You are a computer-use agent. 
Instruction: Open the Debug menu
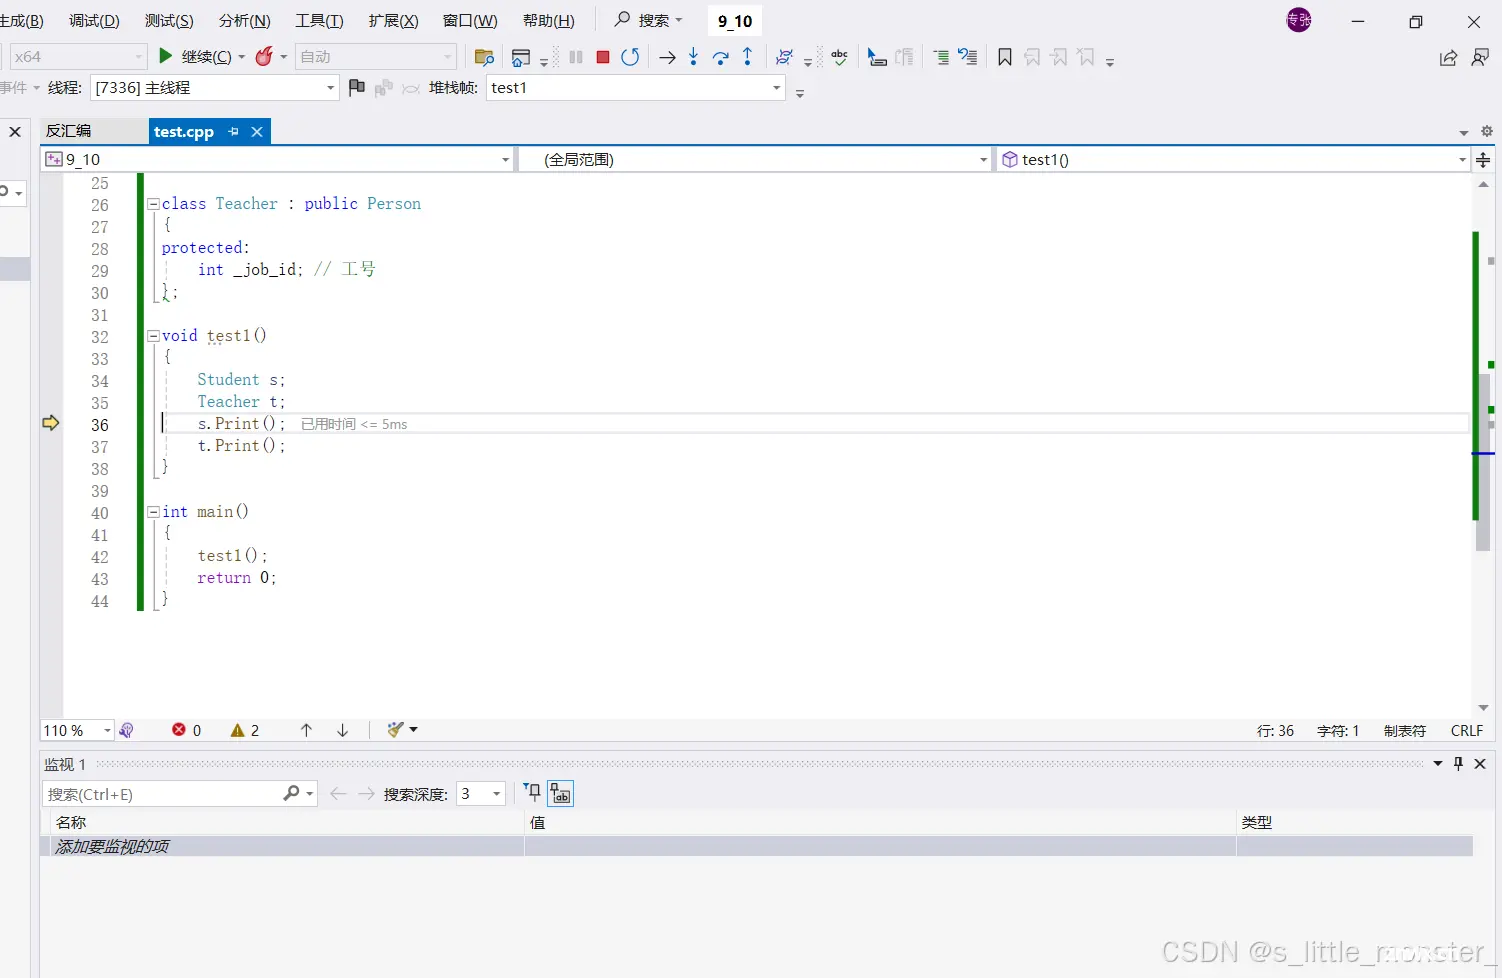point(94,20)
